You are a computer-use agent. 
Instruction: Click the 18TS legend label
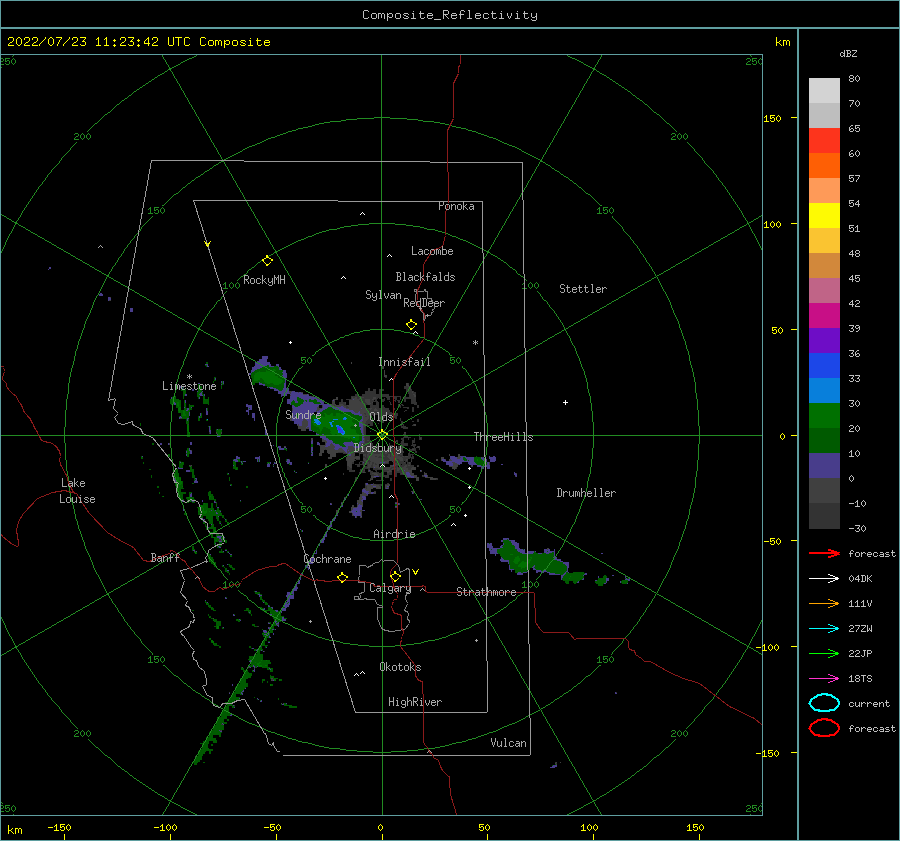pyautogui.click(x=860, y=679)
